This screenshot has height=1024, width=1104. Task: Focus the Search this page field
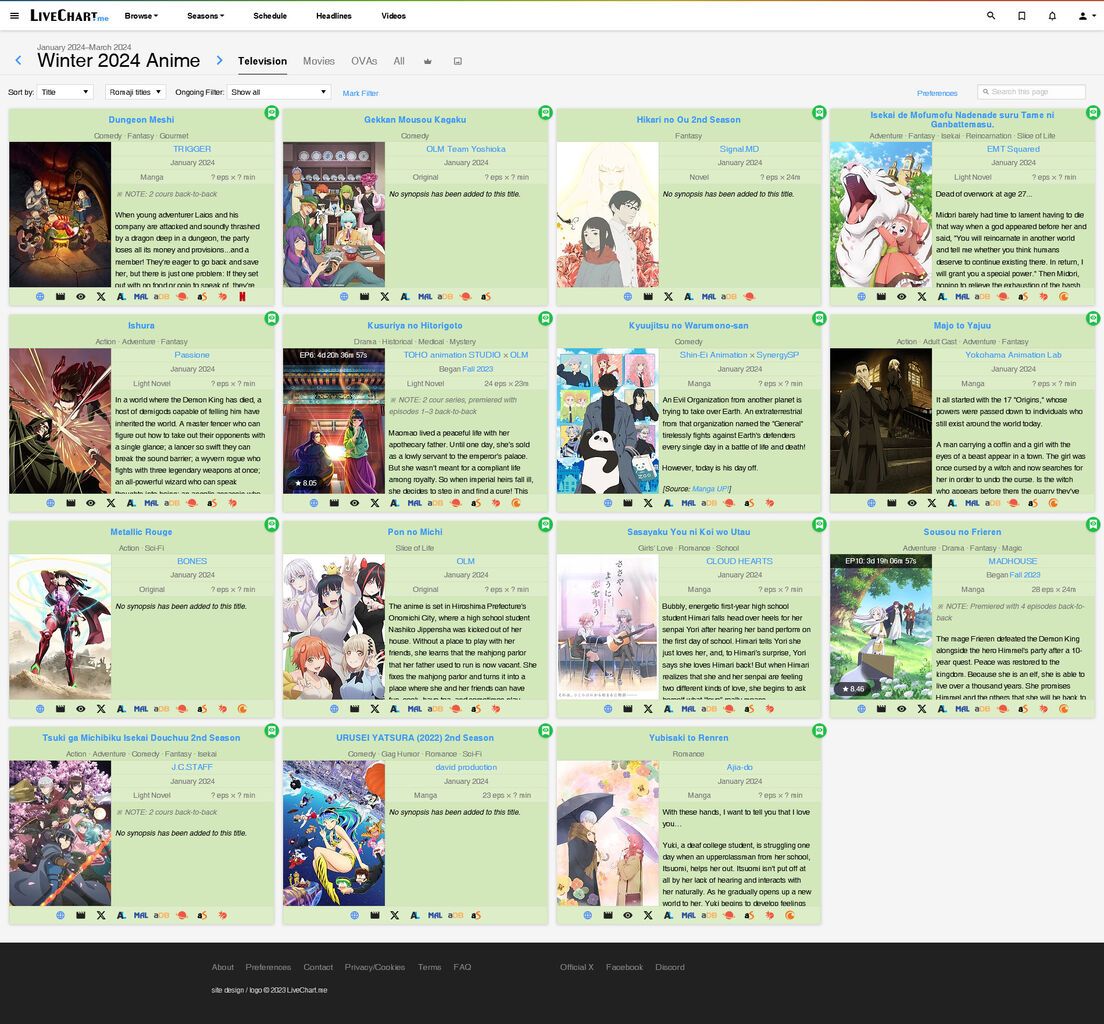tap(1031, 92)
